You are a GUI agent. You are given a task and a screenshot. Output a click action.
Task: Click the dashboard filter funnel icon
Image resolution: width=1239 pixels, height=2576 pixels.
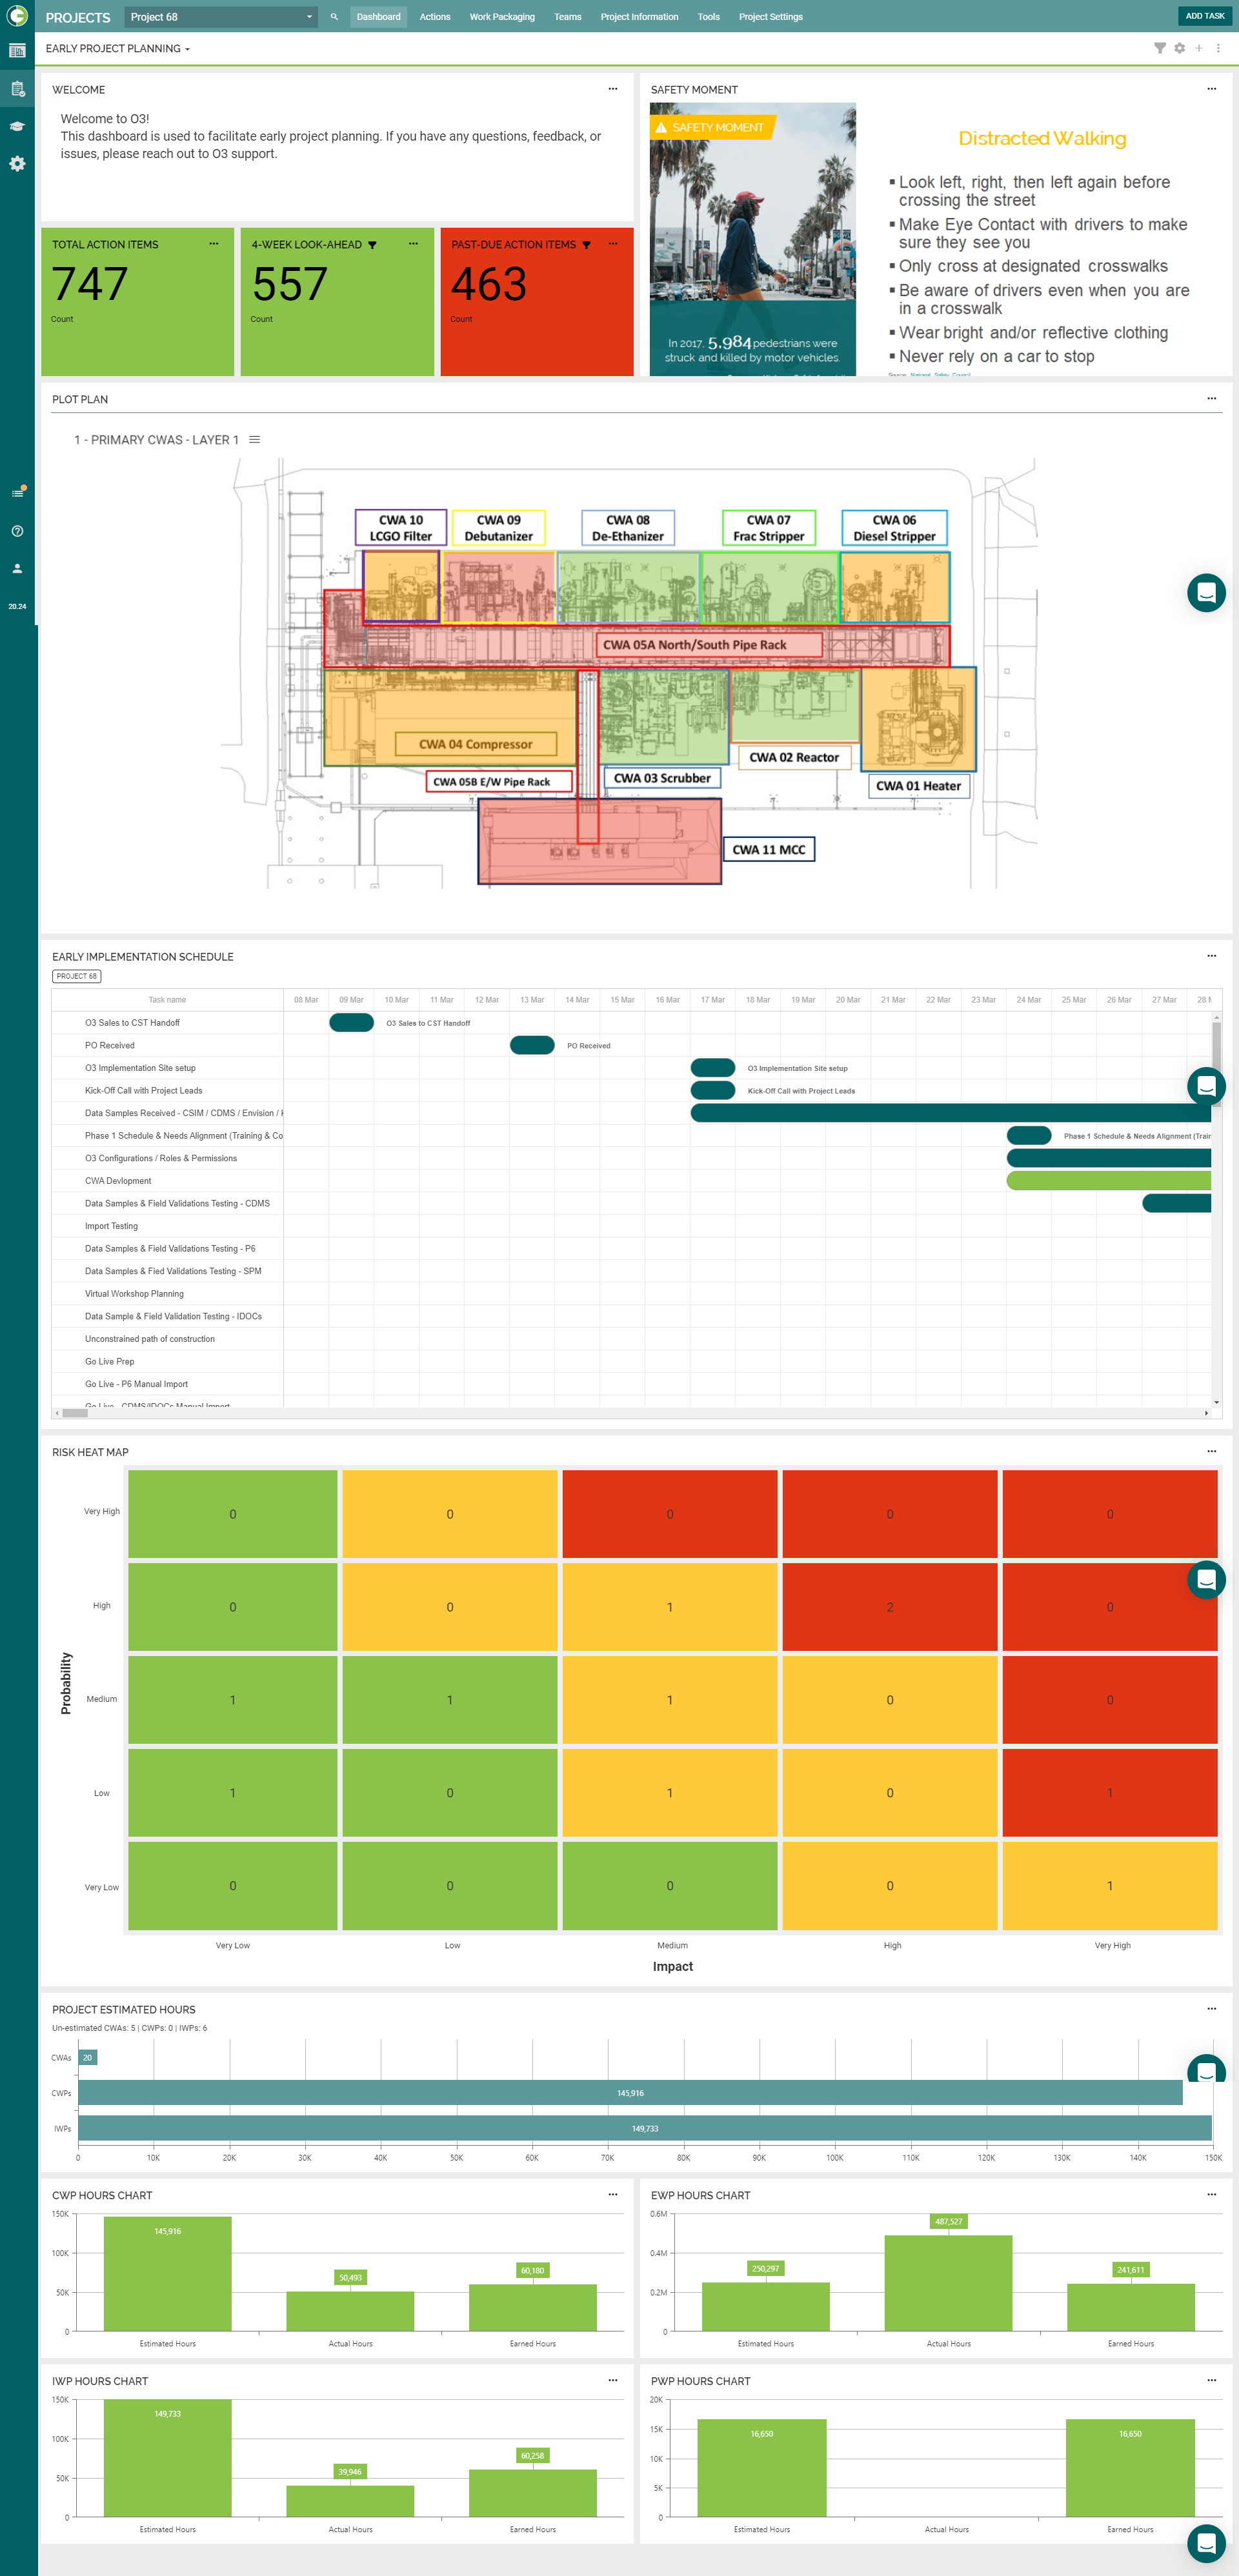point(1159,48)
